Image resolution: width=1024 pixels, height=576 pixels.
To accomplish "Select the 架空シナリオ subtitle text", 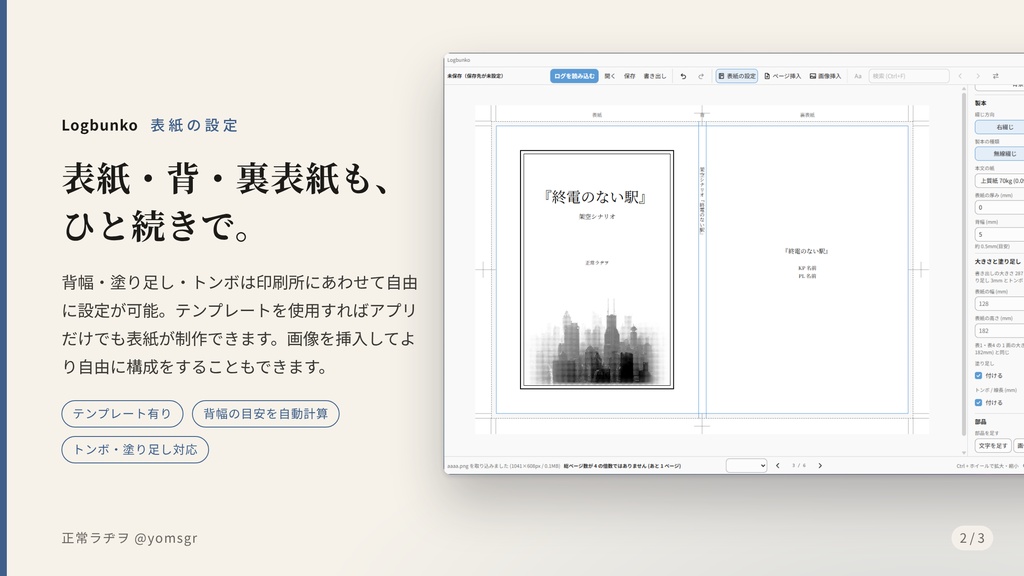I will click(x=597, y=216).
